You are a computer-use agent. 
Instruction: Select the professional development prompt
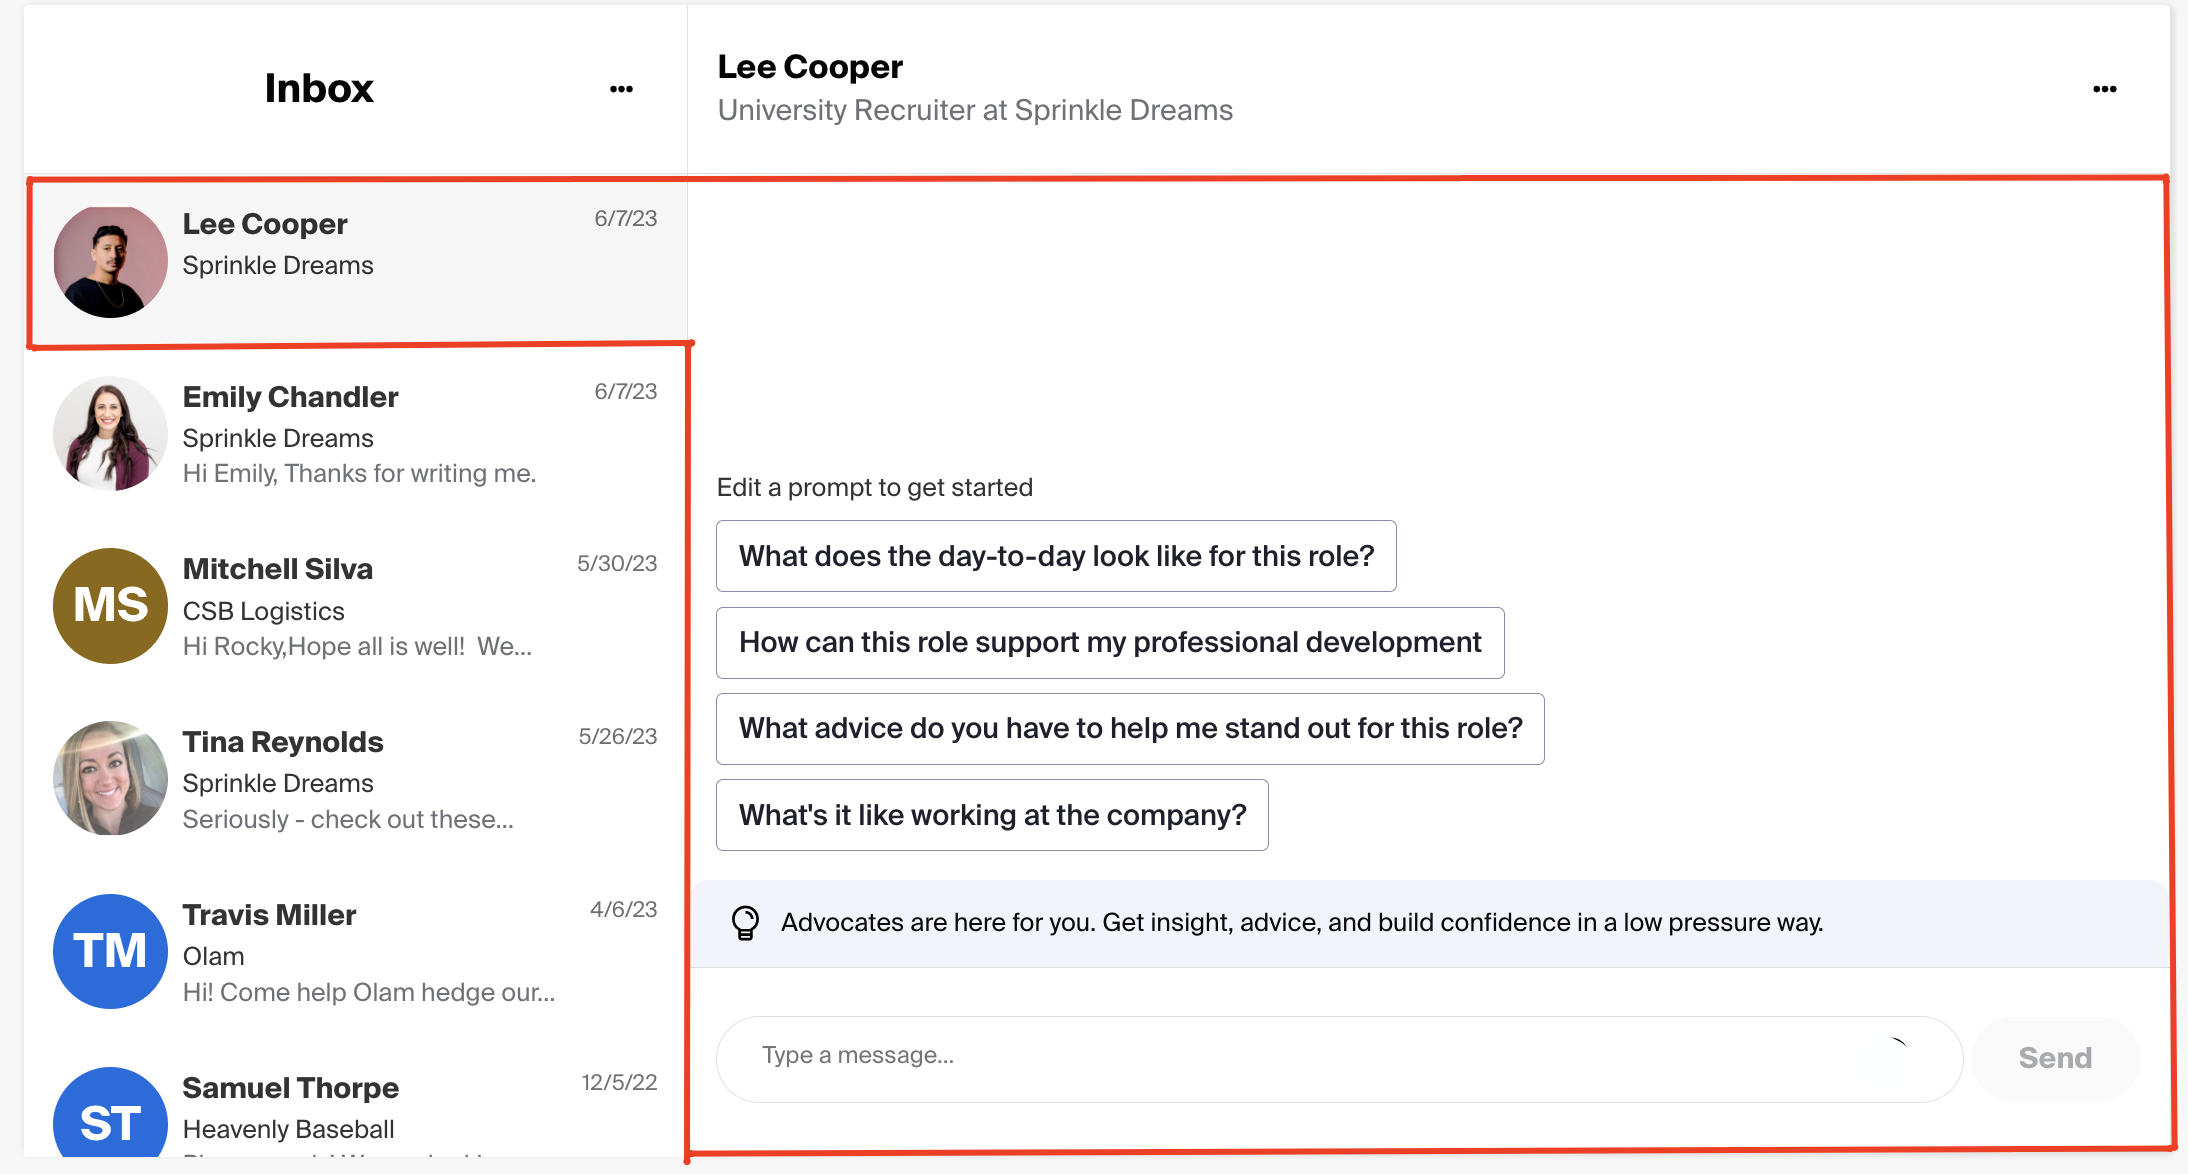(x=1109, y=642)
